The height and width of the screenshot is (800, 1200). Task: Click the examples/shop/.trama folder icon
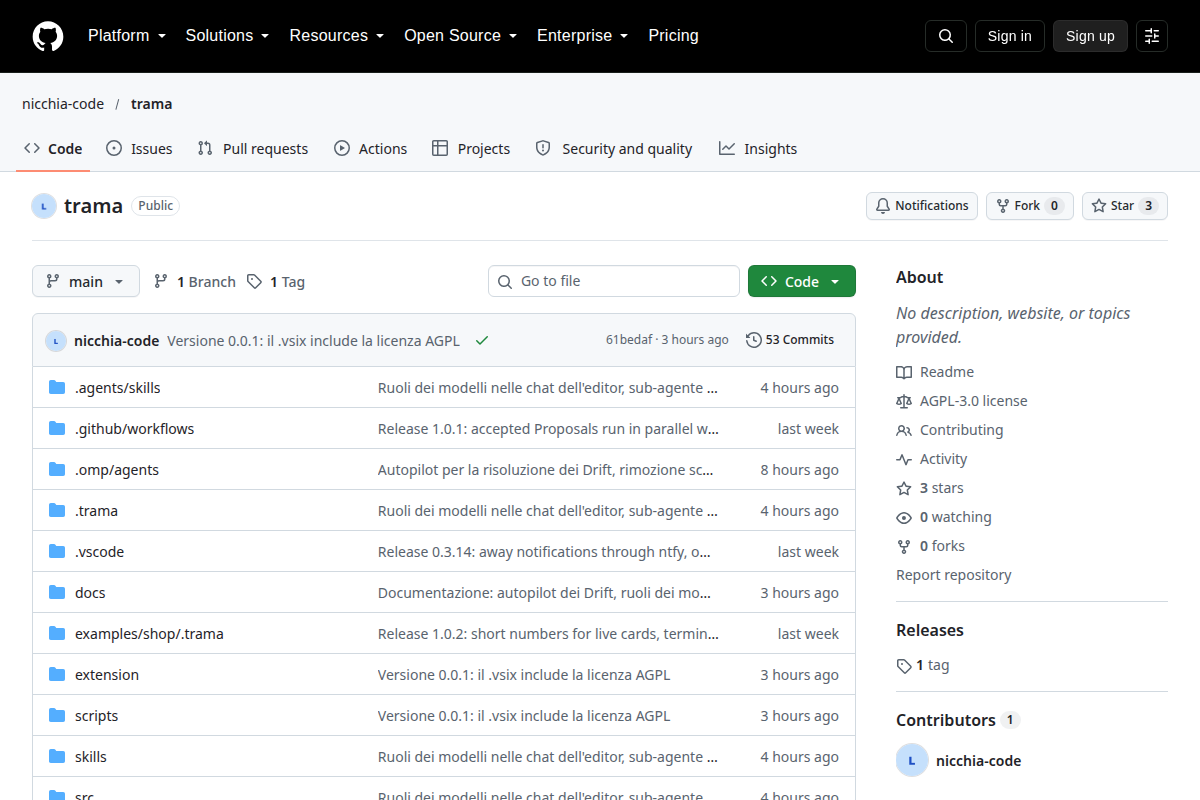tap(57, 634)
